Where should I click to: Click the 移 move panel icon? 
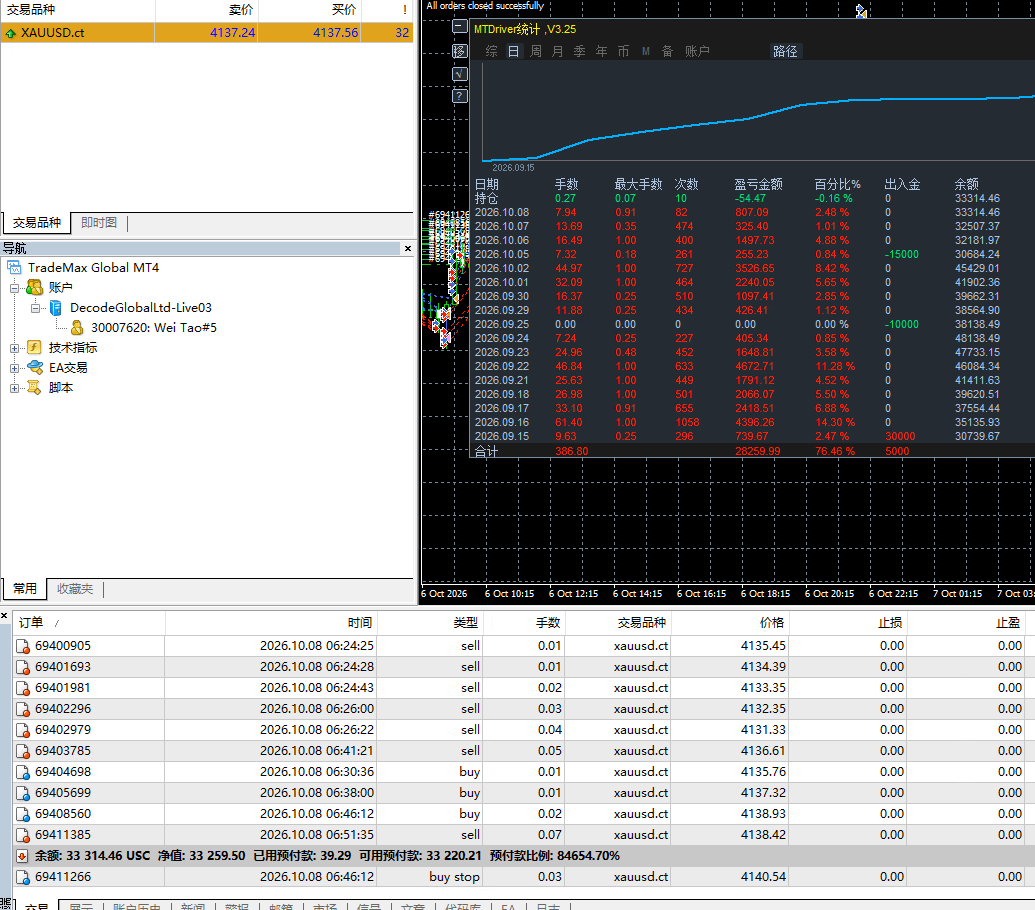click(459, 51)
